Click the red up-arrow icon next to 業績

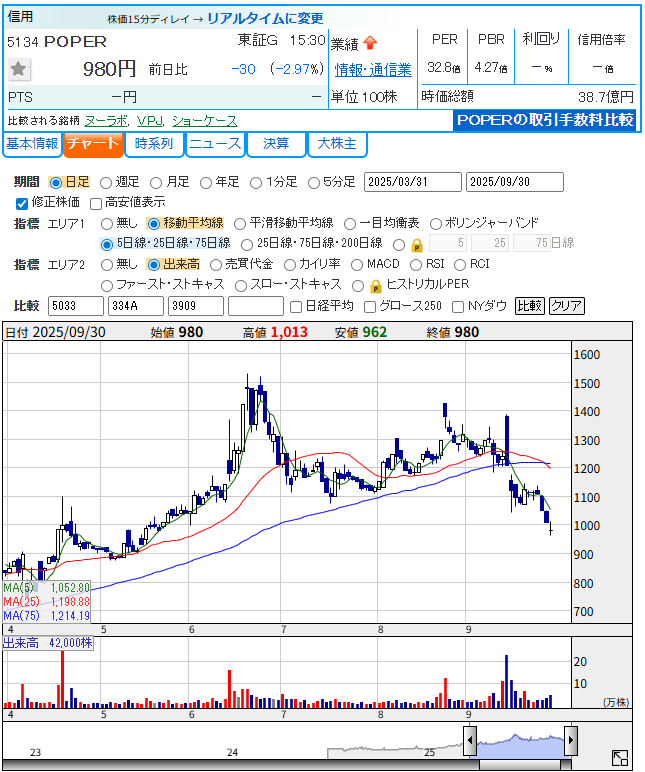pyautogui.click(x=370, y=43)
